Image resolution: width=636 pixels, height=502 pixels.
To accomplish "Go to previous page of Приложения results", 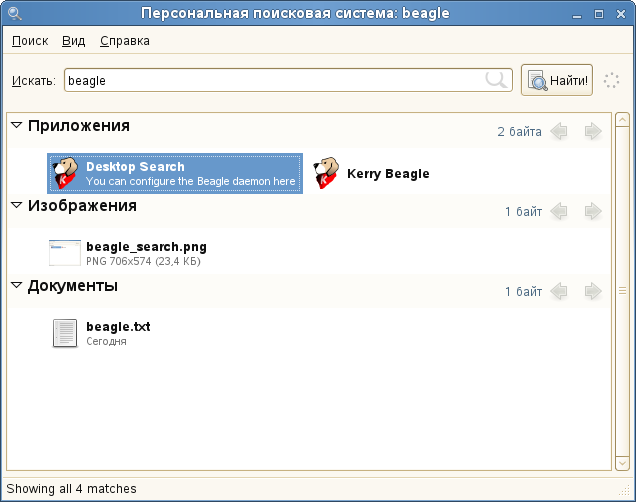I will point(560,131).
